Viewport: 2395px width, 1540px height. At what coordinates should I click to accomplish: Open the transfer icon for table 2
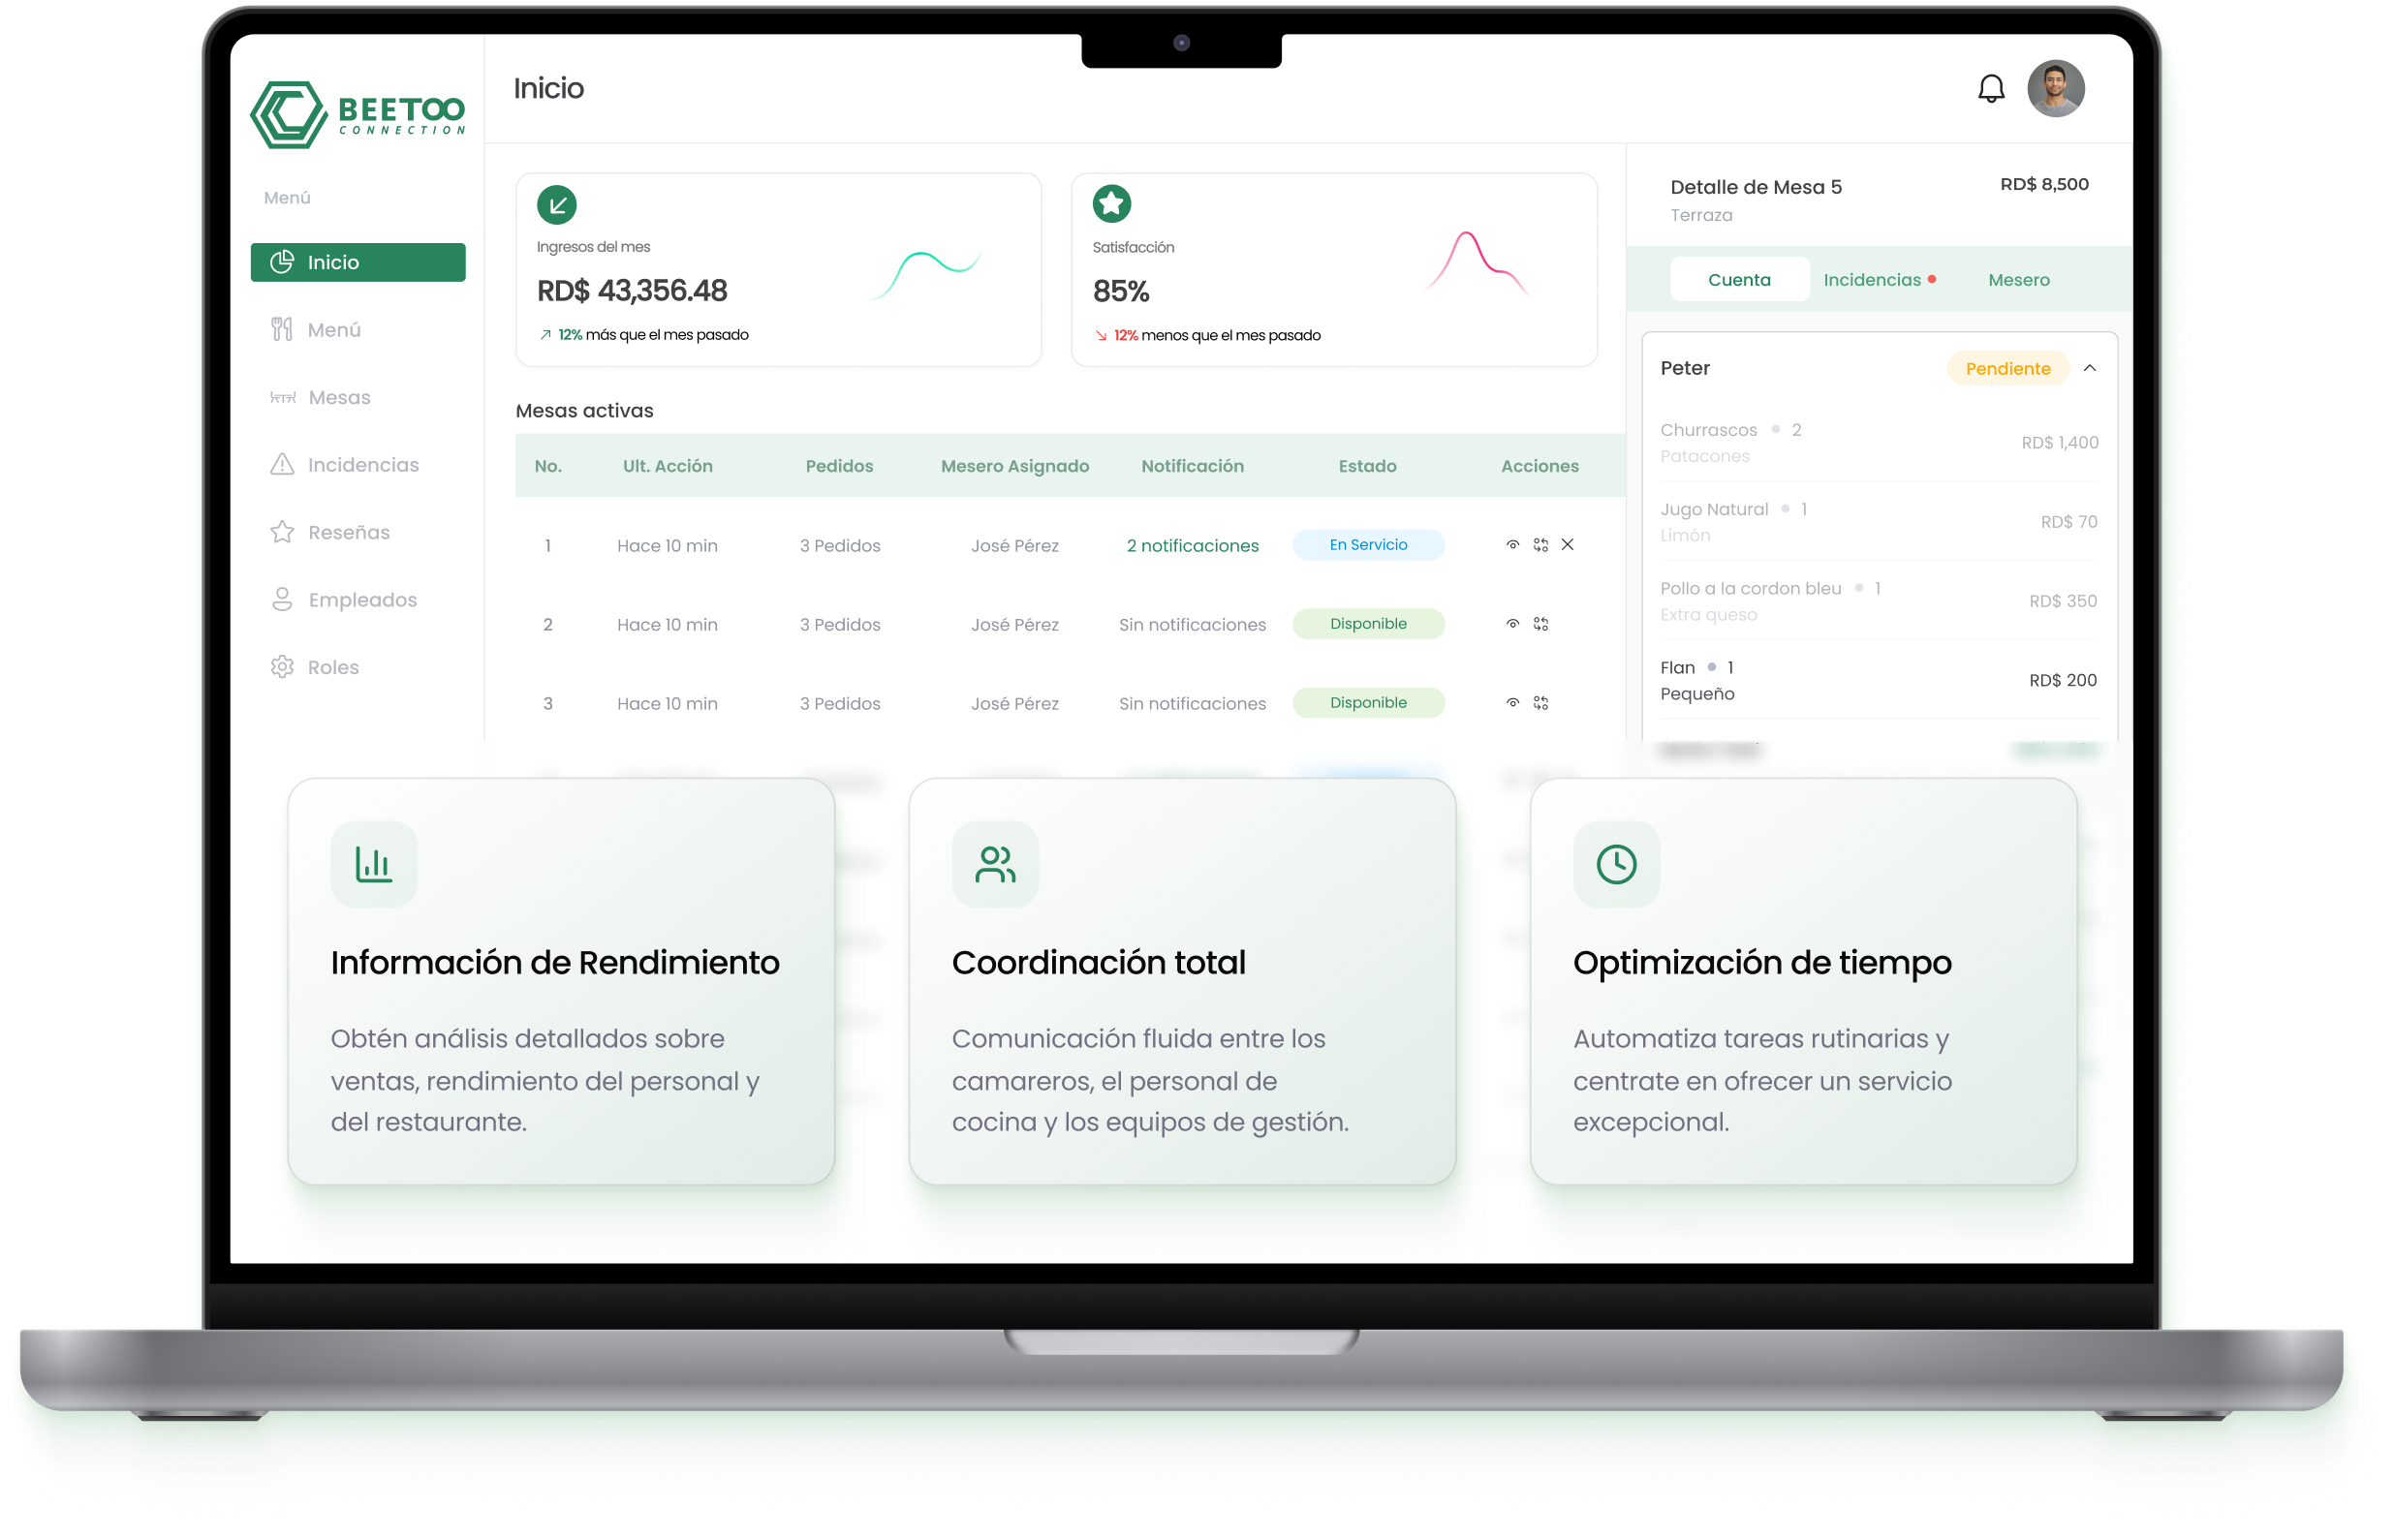(1542, 623)
